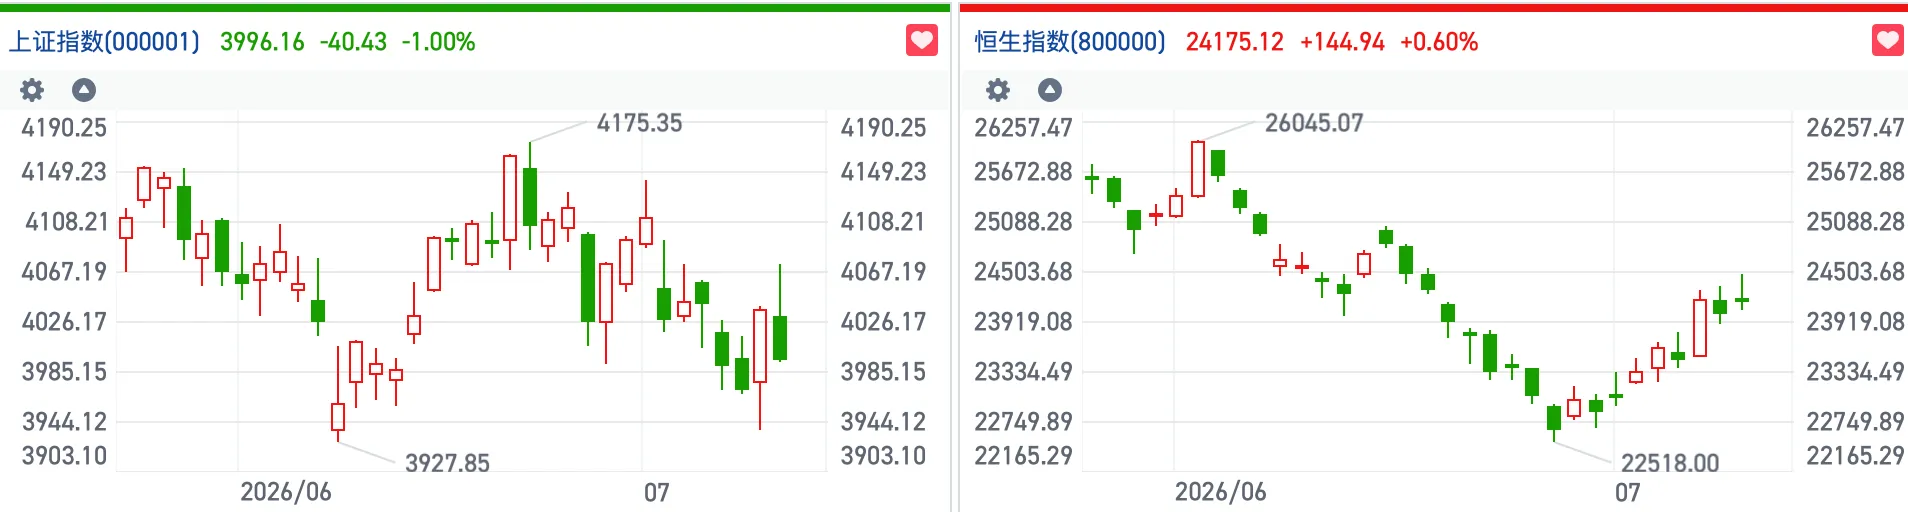Image resolution: width=1908 pixels, height=512 pixels.
Task: Click the +0.60% change percentage
Action: [x=1439, y=42]
